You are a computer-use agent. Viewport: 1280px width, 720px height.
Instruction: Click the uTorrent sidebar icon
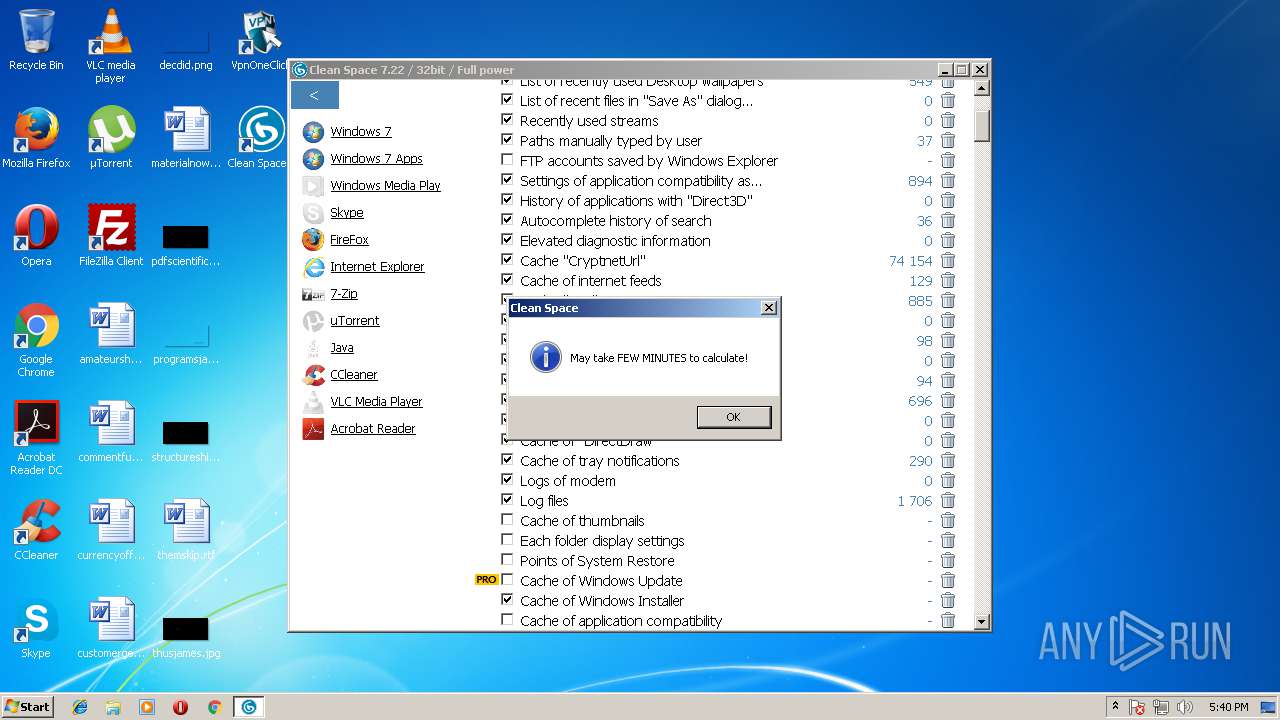(313, 321)
